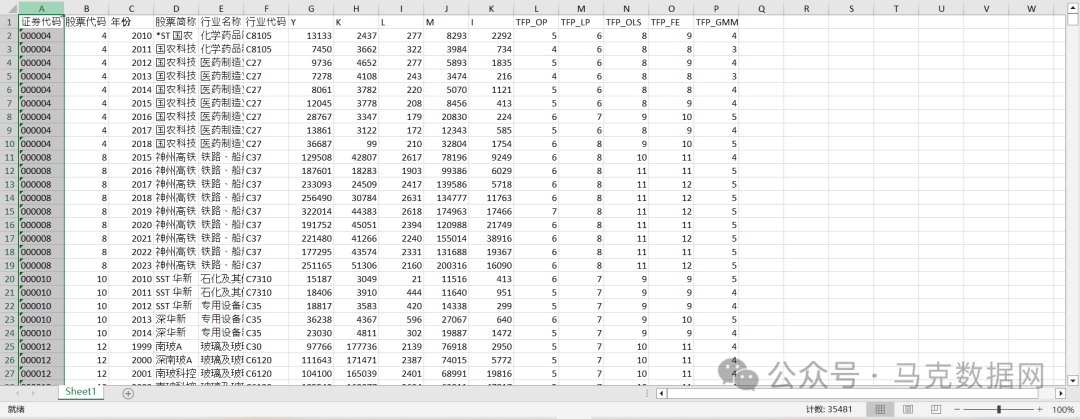The width and height of the screenshot is (1080, 419).
Task: Select the 股票简称 header cell
Action: [x=176, y=22]
